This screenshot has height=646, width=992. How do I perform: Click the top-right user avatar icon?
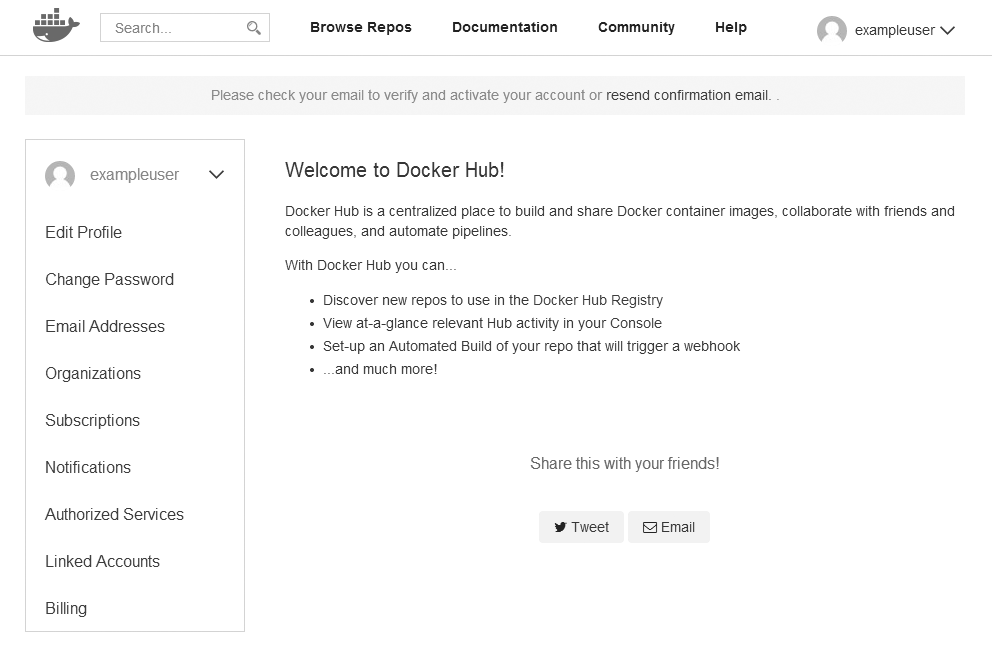[831, 30]
